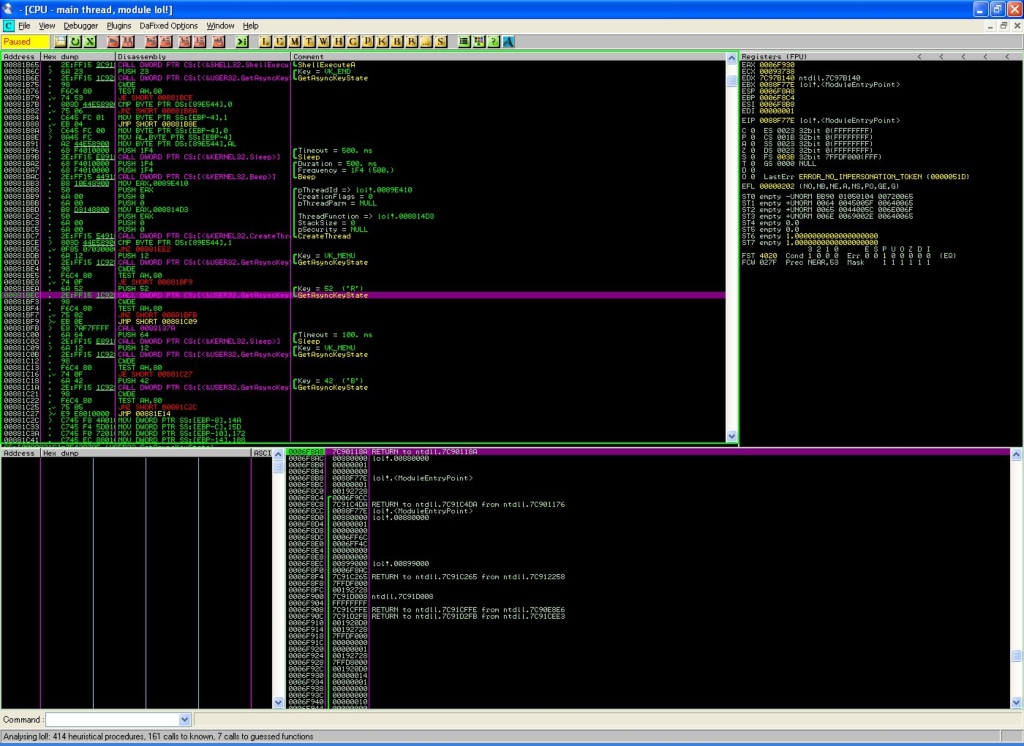This screenshot has height=746, width=1024.
Task: Click the Step over toolbar icon
Action: tap(166, 42)
